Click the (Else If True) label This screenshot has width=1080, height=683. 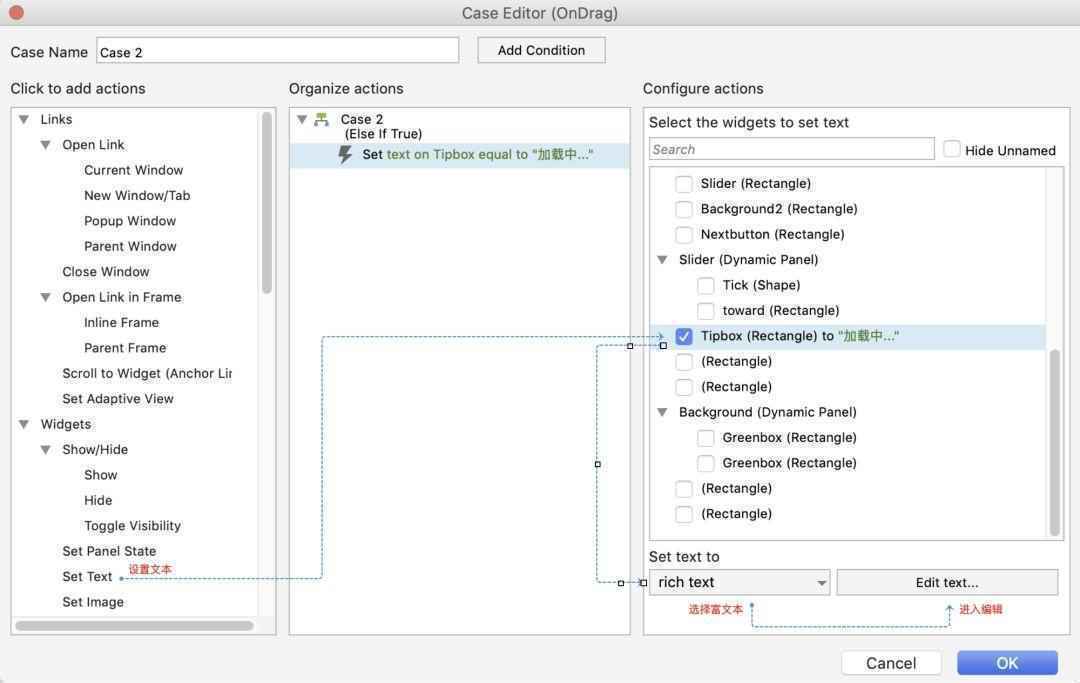click(383, 134)
